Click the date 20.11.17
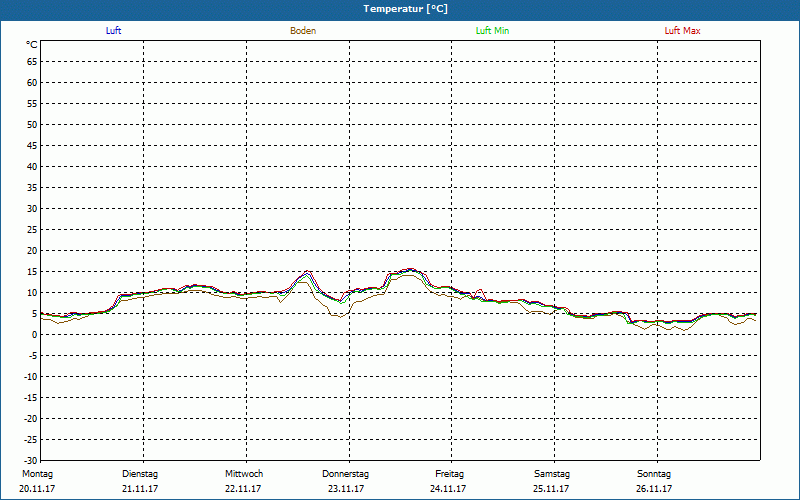 37,489
